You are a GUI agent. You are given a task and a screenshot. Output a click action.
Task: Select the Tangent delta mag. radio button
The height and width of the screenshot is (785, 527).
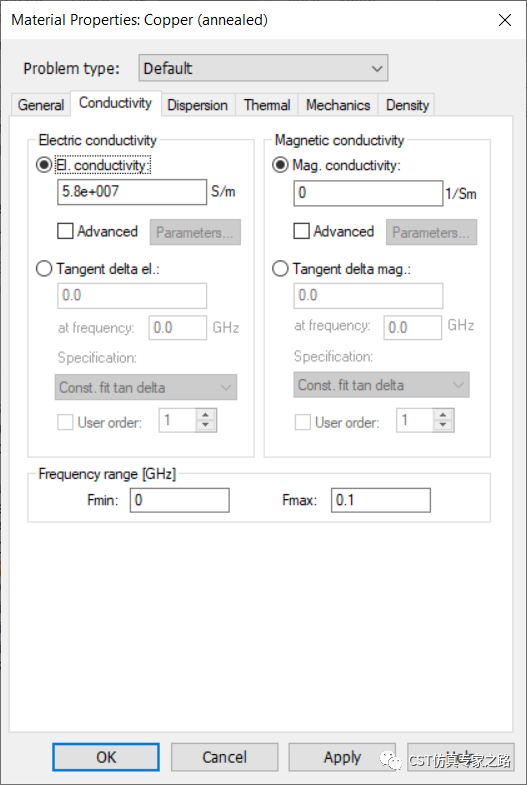pos(280,269)
